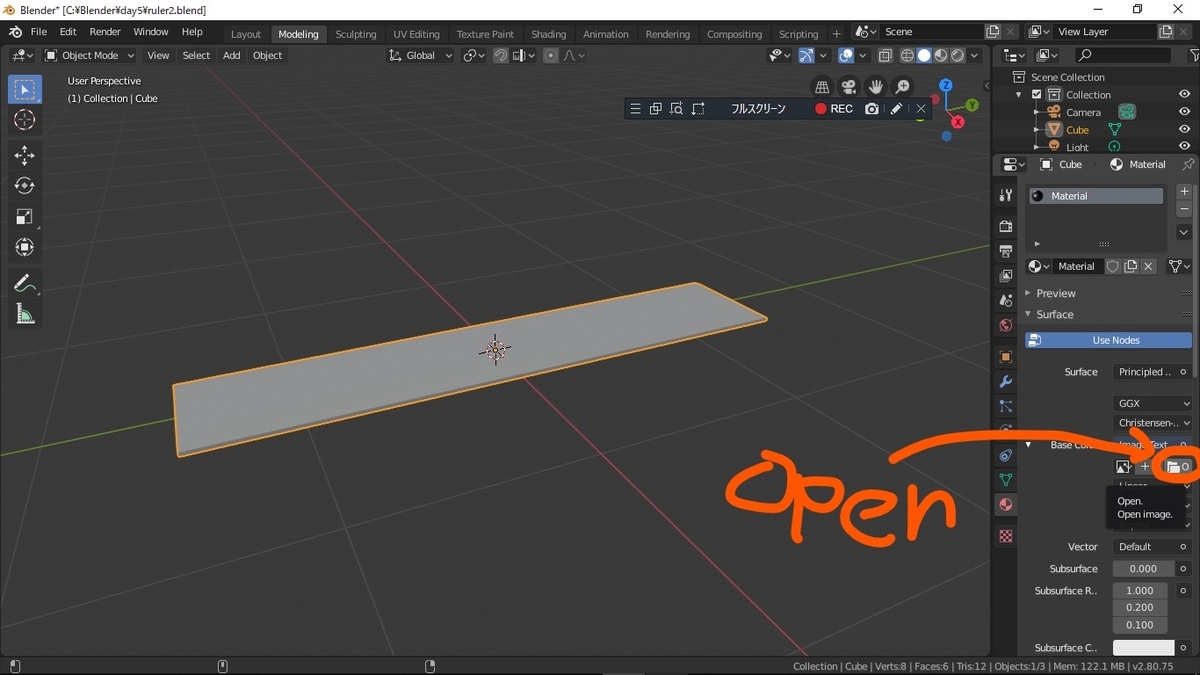Screen dimensions: 1200x675
Task: Select the Rotate tool
Action: tap(25, 186)
